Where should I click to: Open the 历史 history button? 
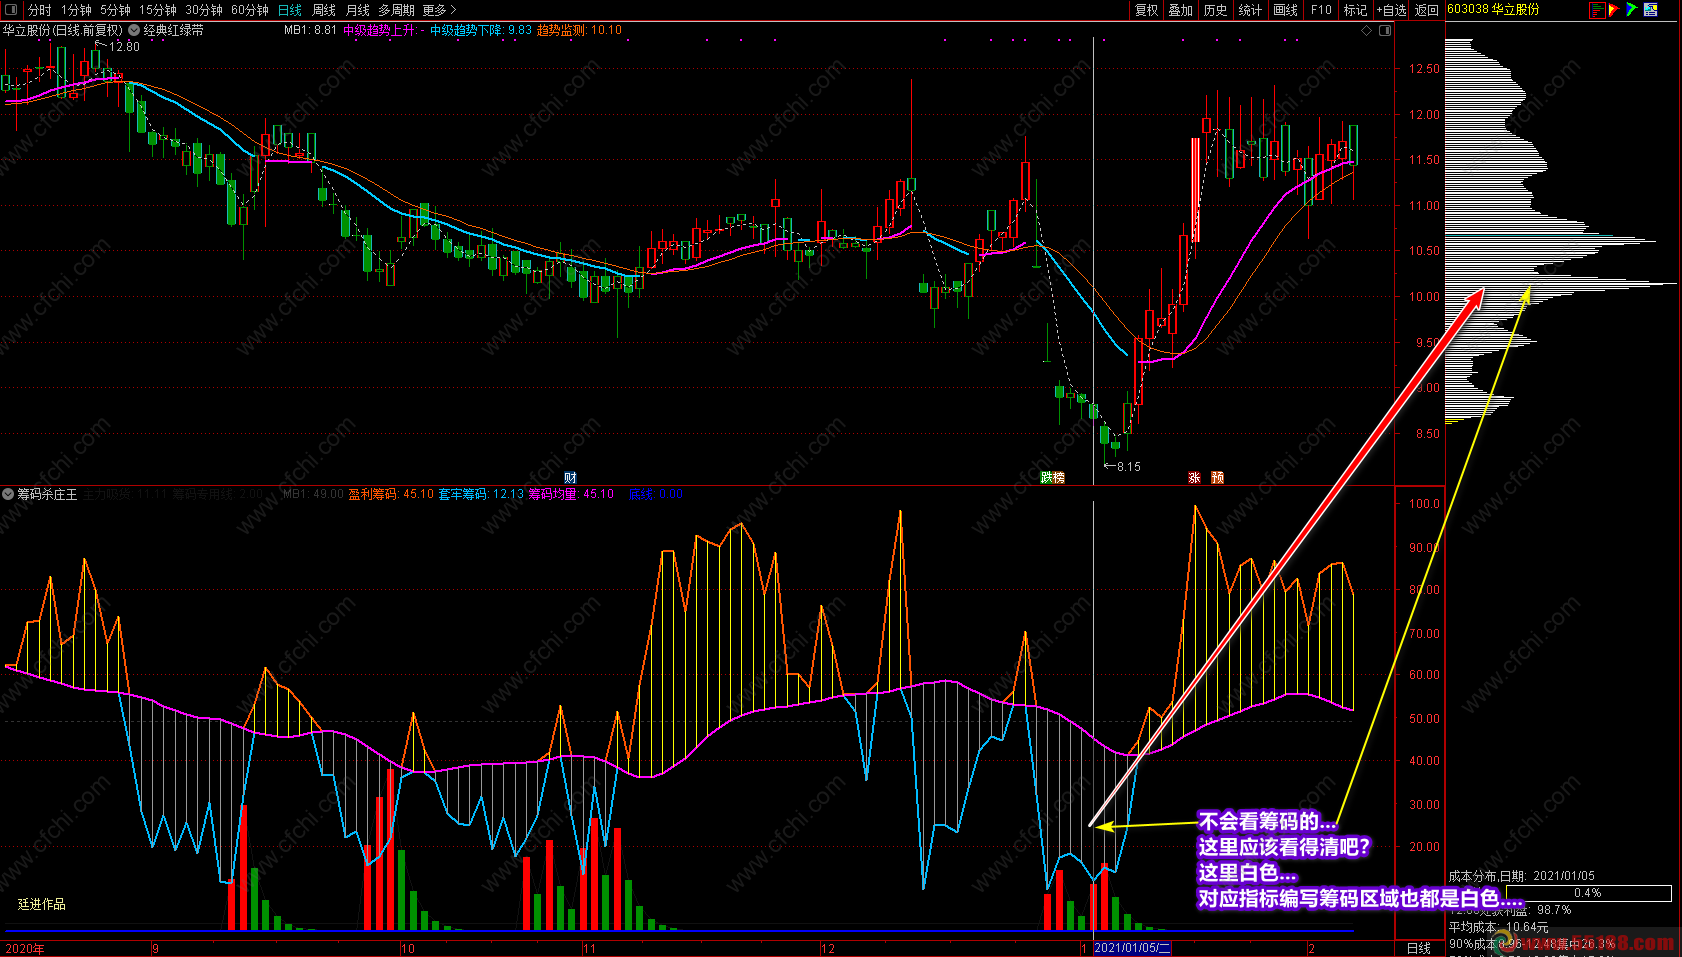coord(1216,10)
